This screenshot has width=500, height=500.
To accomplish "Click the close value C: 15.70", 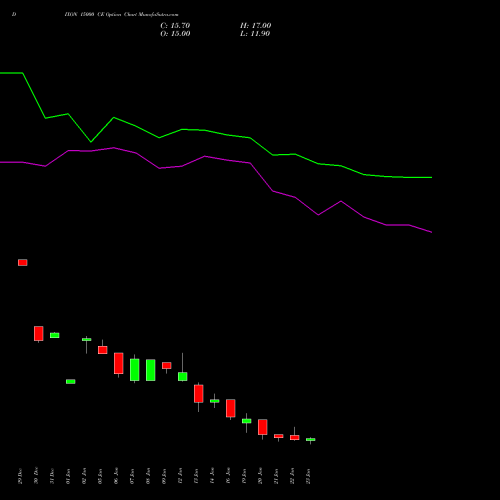I will 175,26.
